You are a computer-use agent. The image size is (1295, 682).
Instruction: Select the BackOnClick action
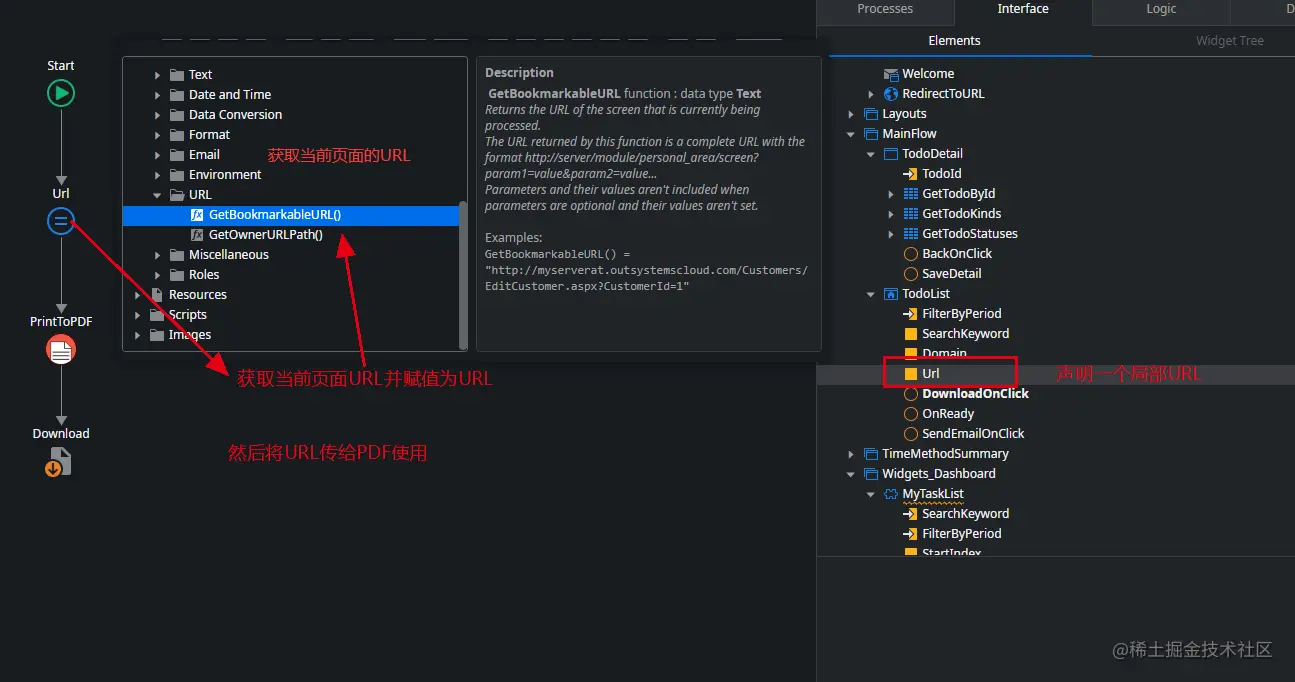(x=957, y=254)
